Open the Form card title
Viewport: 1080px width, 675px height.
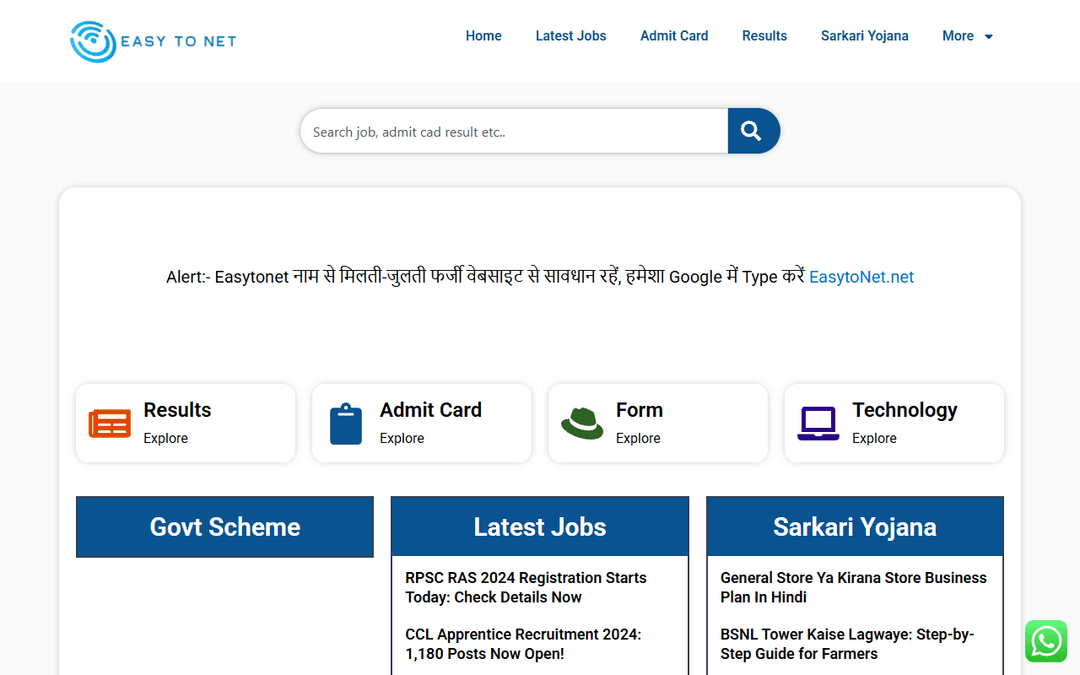639,410
